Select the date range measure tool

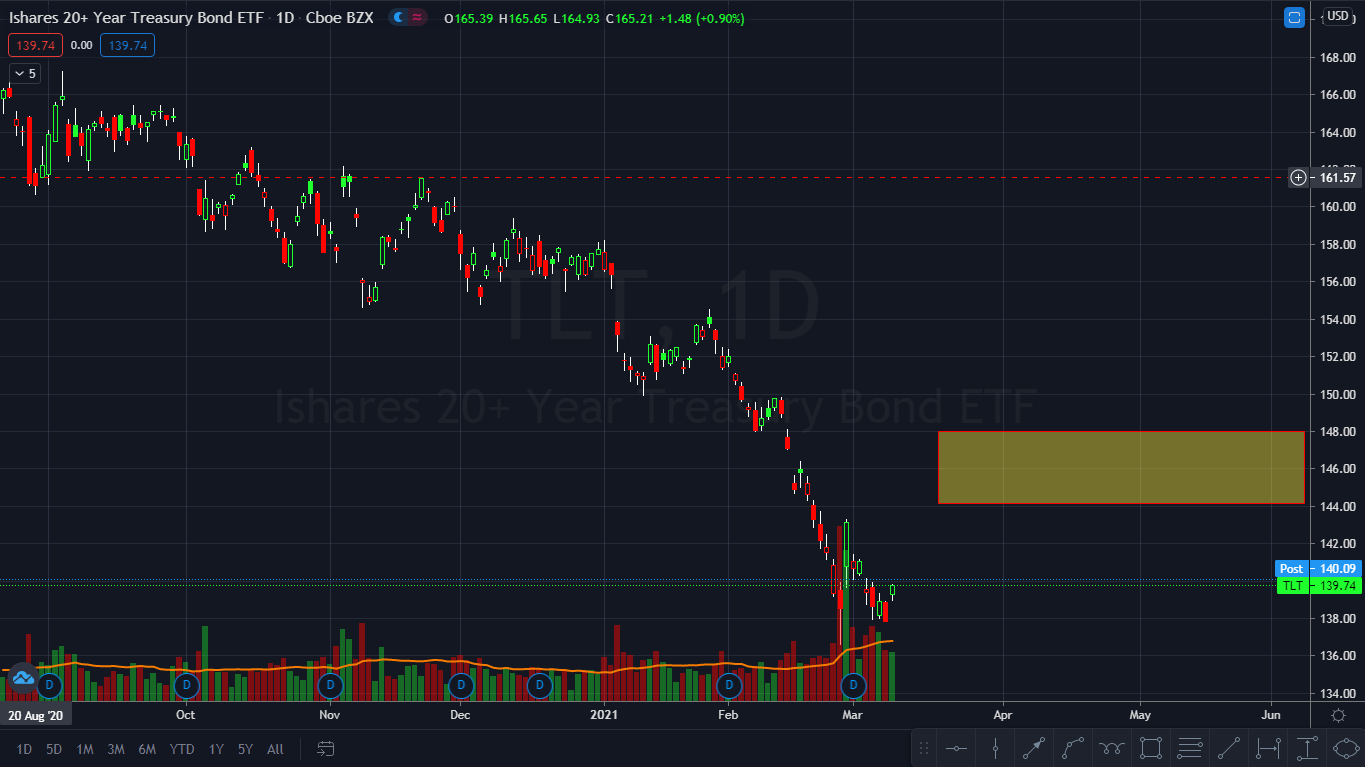point(1268,748)
